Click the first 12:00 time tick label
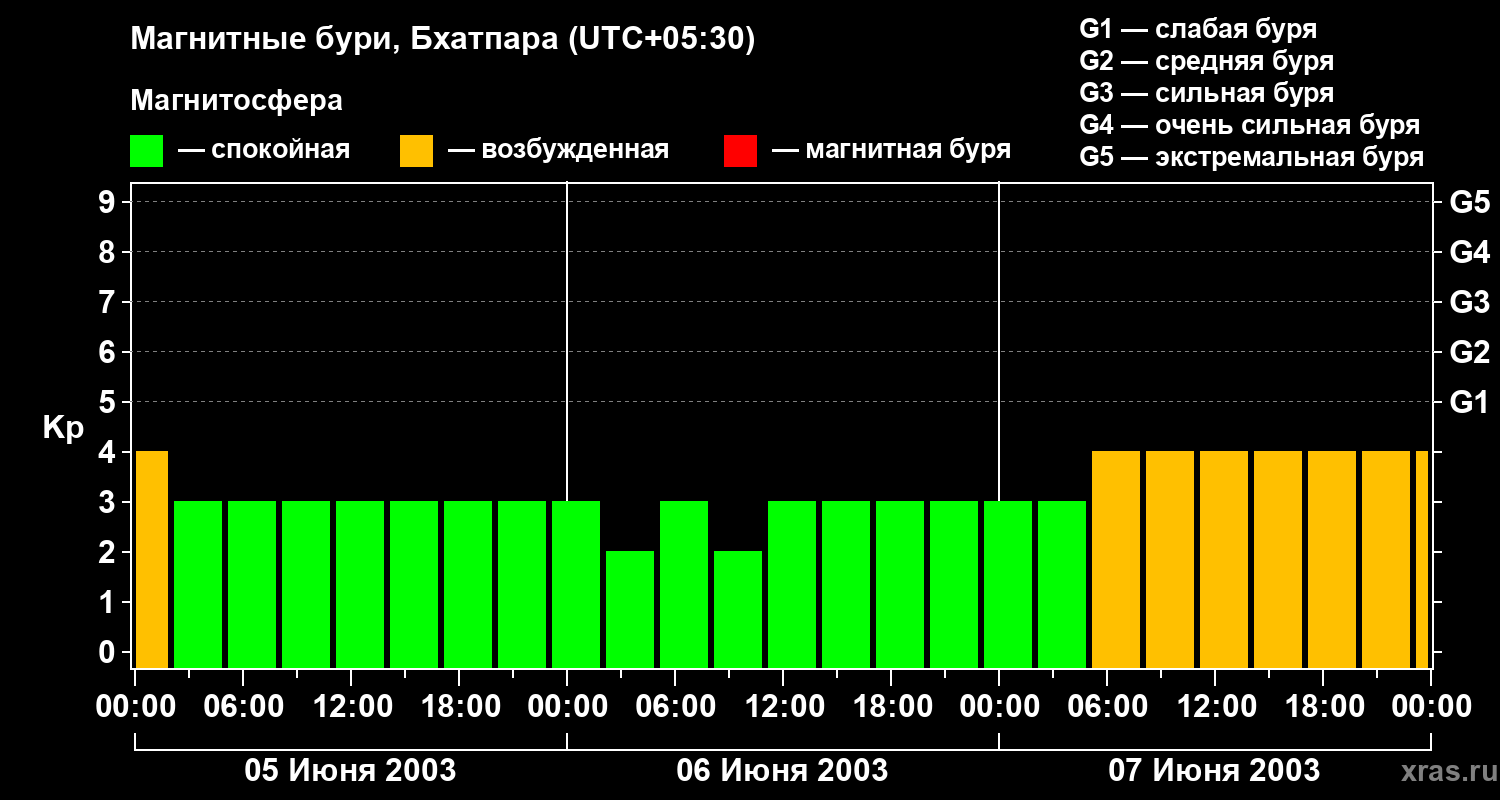The height and width of the screenshot is (800, 1500). pos(352,707)
